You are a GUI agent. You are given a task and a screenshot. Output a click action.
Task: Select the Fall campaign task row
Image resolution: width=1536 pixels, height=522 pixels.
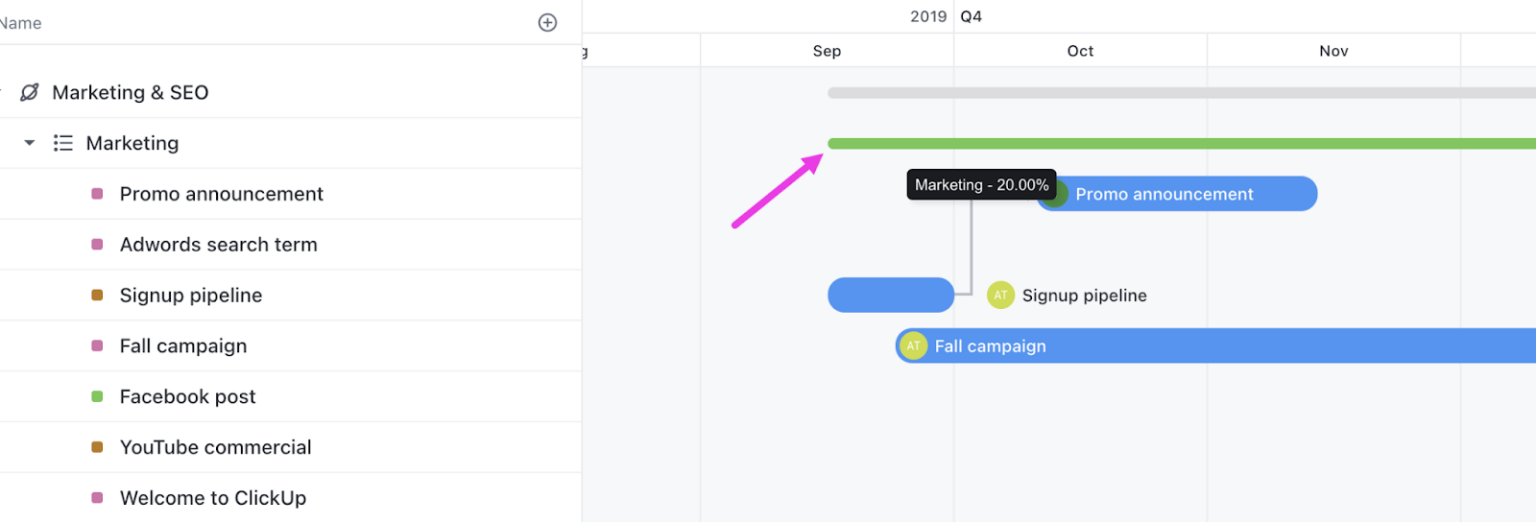point(290,346)
